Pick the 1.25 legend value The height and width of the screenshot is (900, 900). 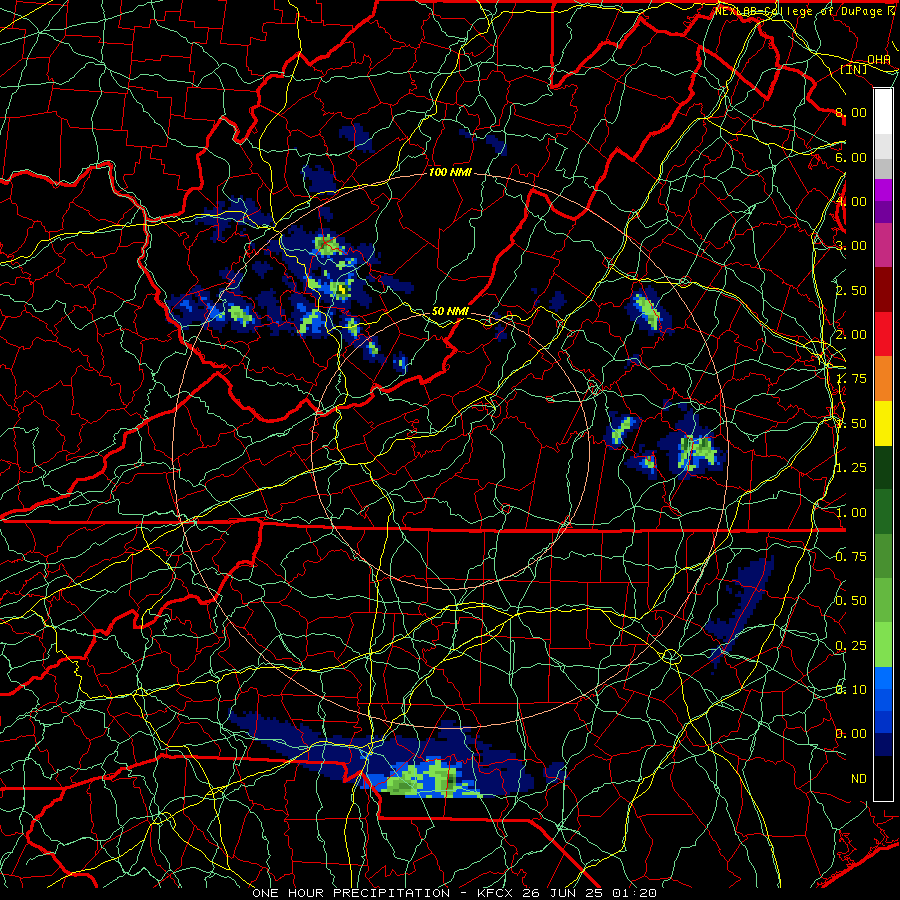click(851, 468)
